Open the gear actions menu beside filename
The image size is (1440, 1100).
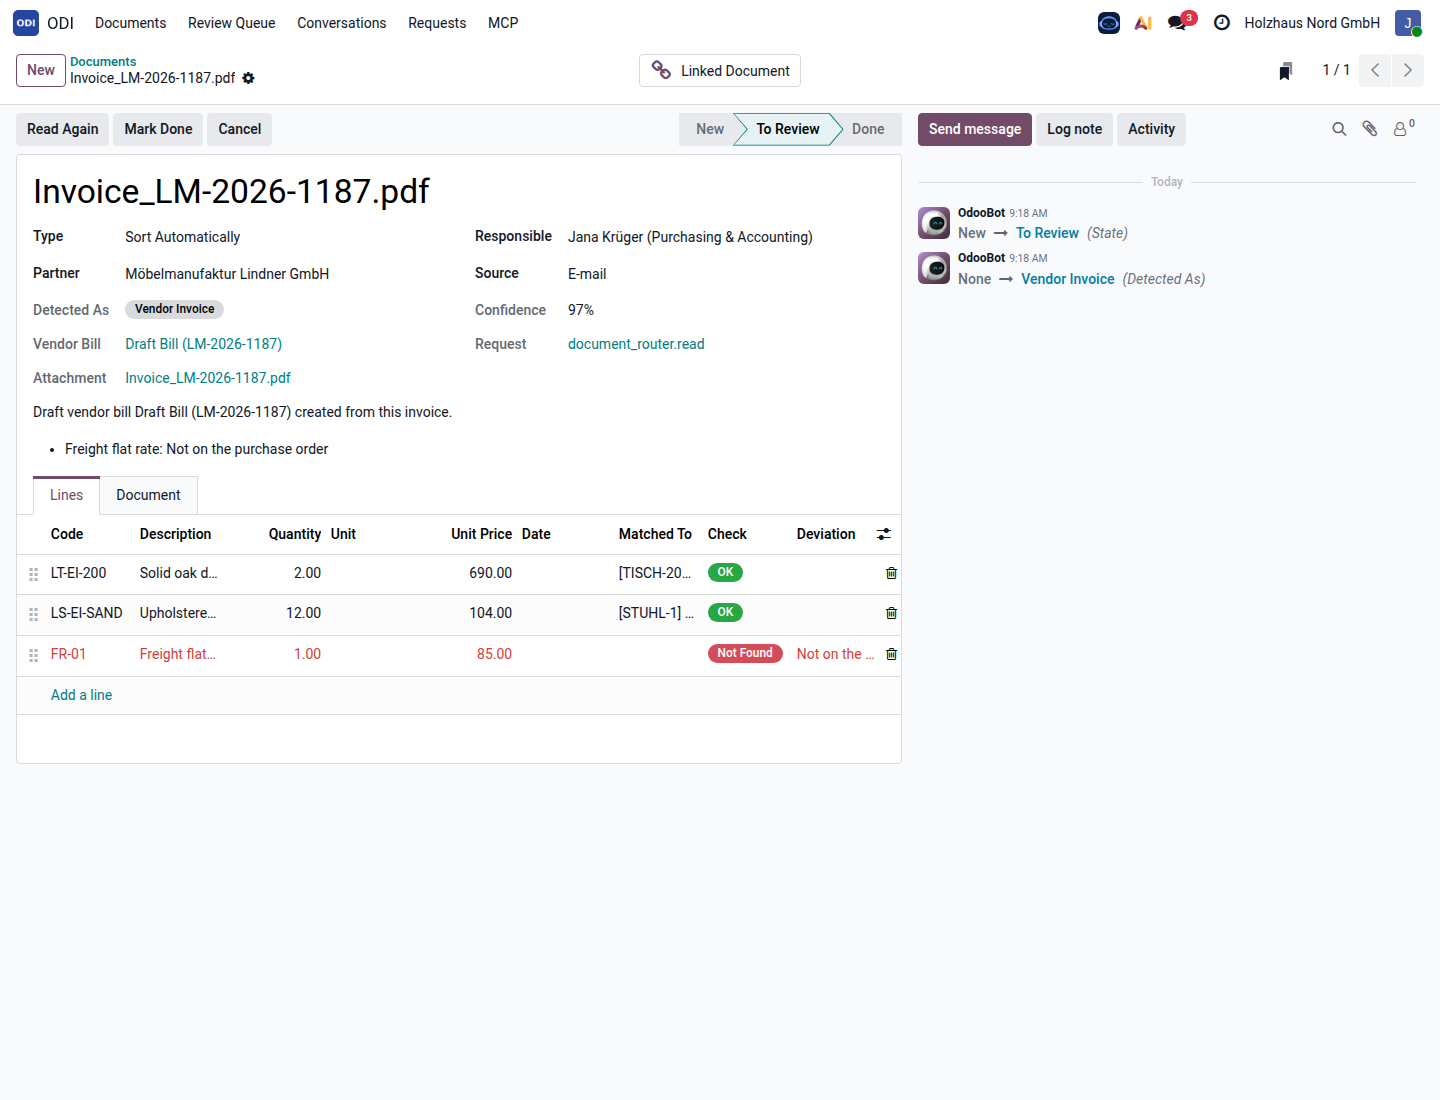[x=249, y=78]
